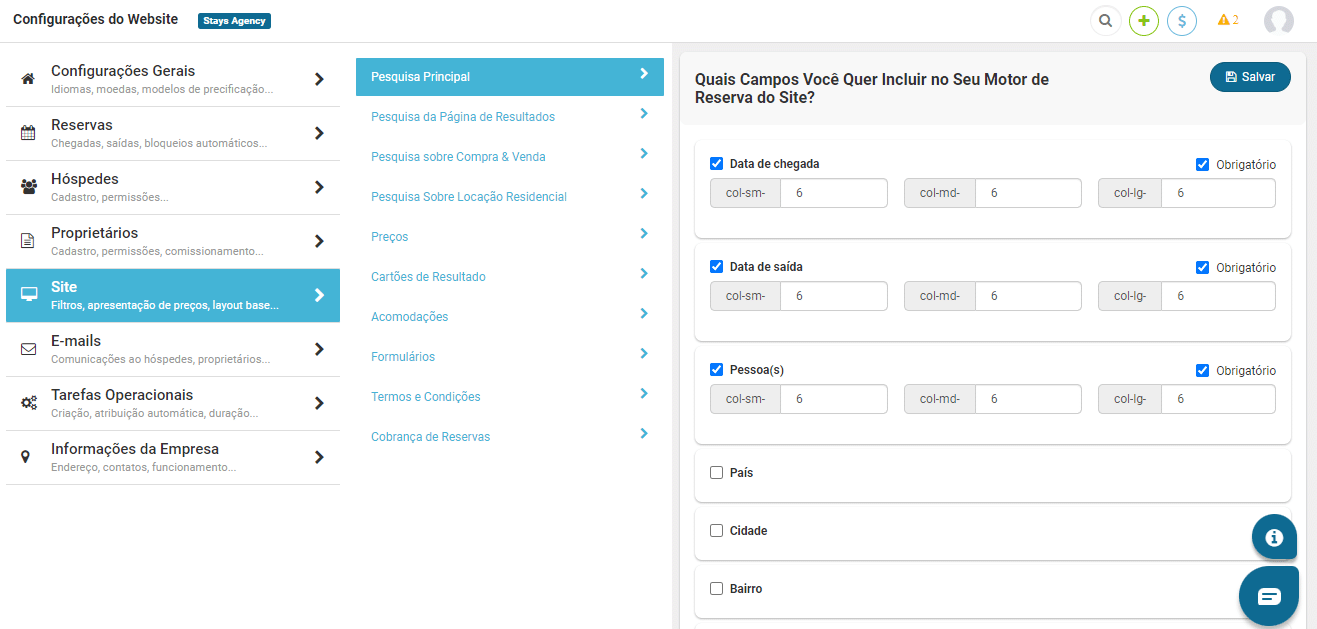Uncheck the Pessoa(s) field
Viewport: 1317px width, 629px height.
tap(716, 370)
